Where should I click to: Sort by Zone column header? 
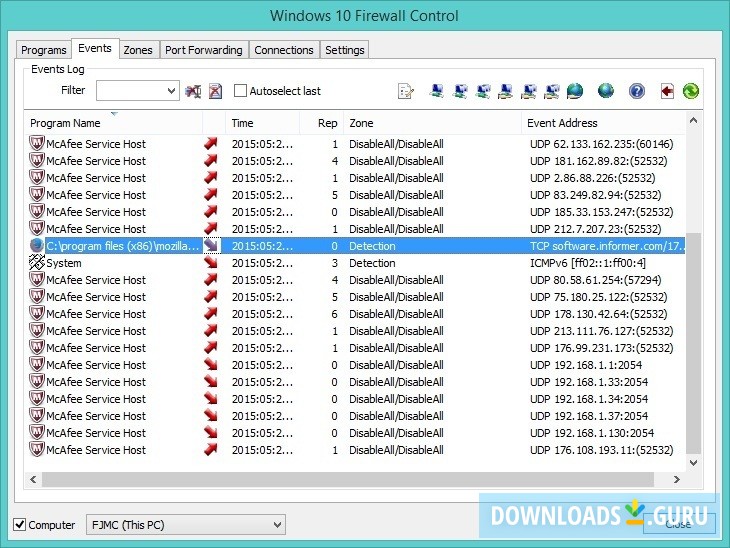coord(433,123)
